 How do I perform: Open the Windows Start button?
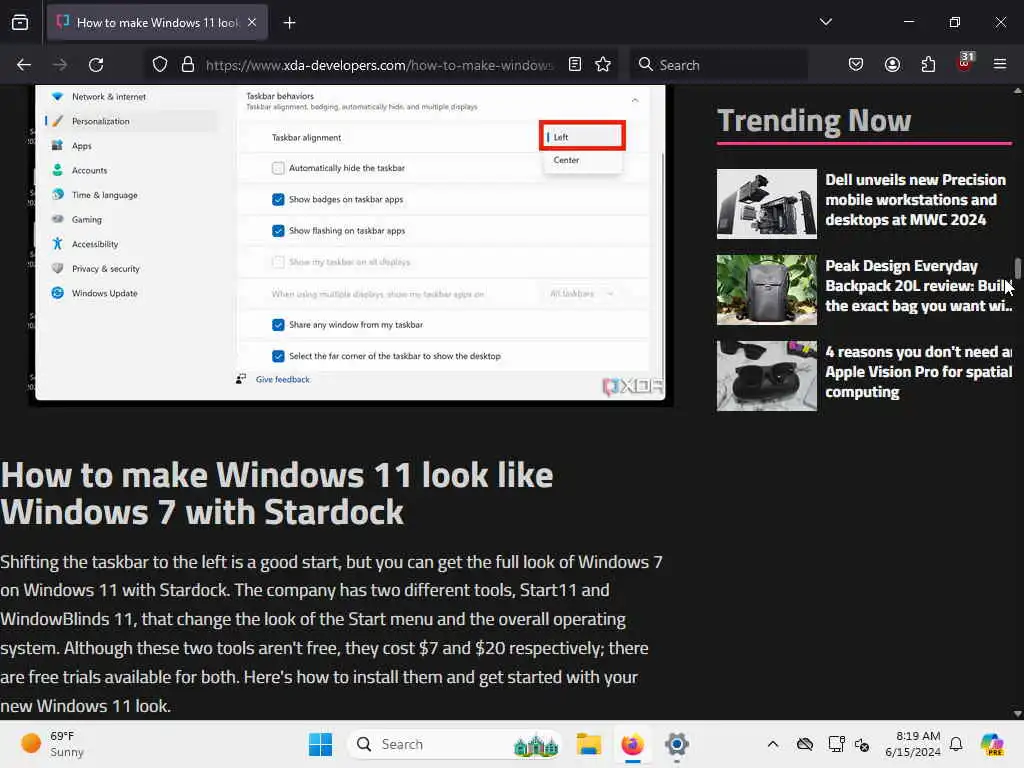click(x=320, y=744)
